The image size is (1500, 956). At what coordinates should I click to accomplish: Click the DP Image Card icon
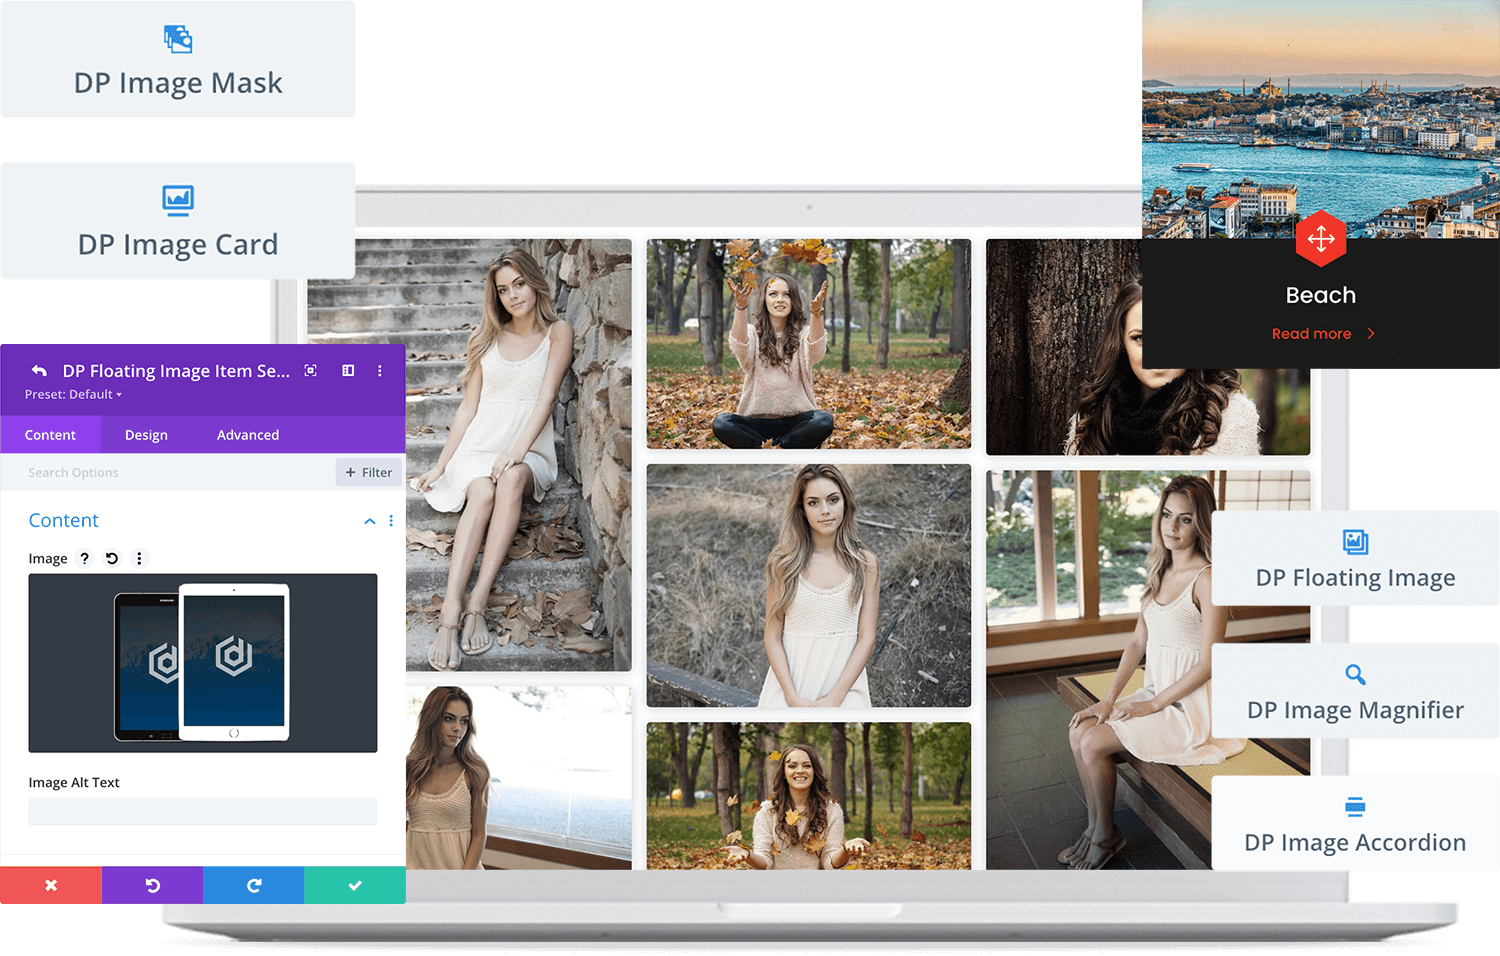point(178,200)
